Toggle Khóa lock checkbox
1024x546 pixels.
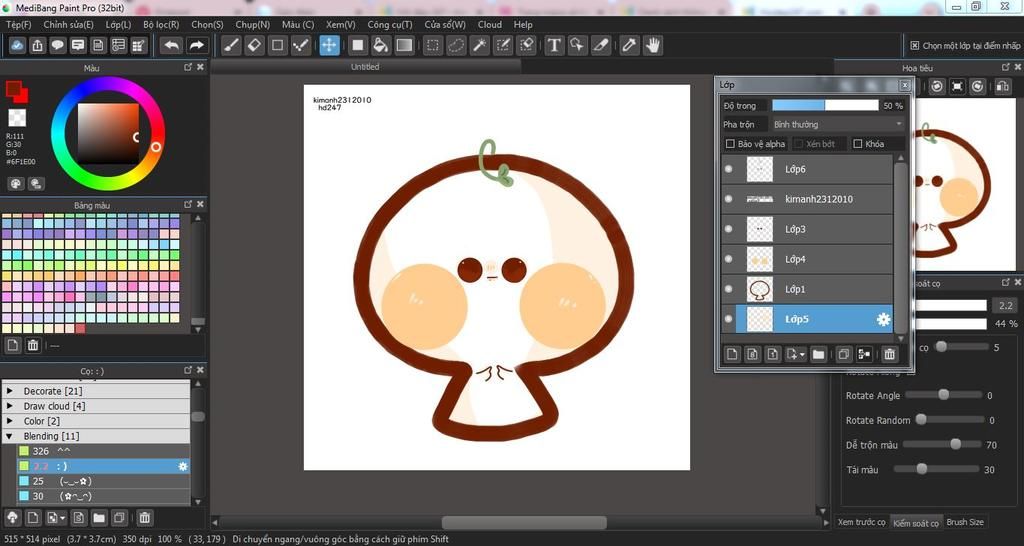[x=858, y=144]
